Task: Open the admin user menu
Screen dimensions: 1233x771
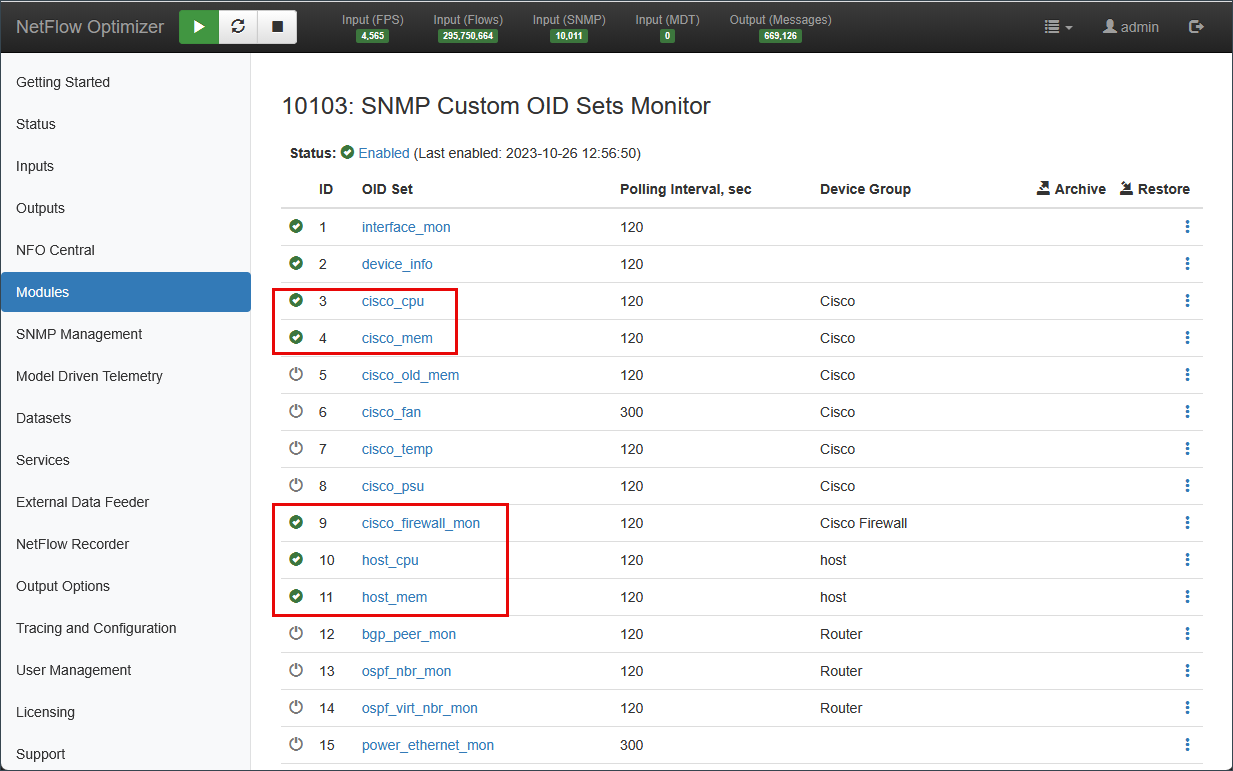Action: coord(1130,27)
